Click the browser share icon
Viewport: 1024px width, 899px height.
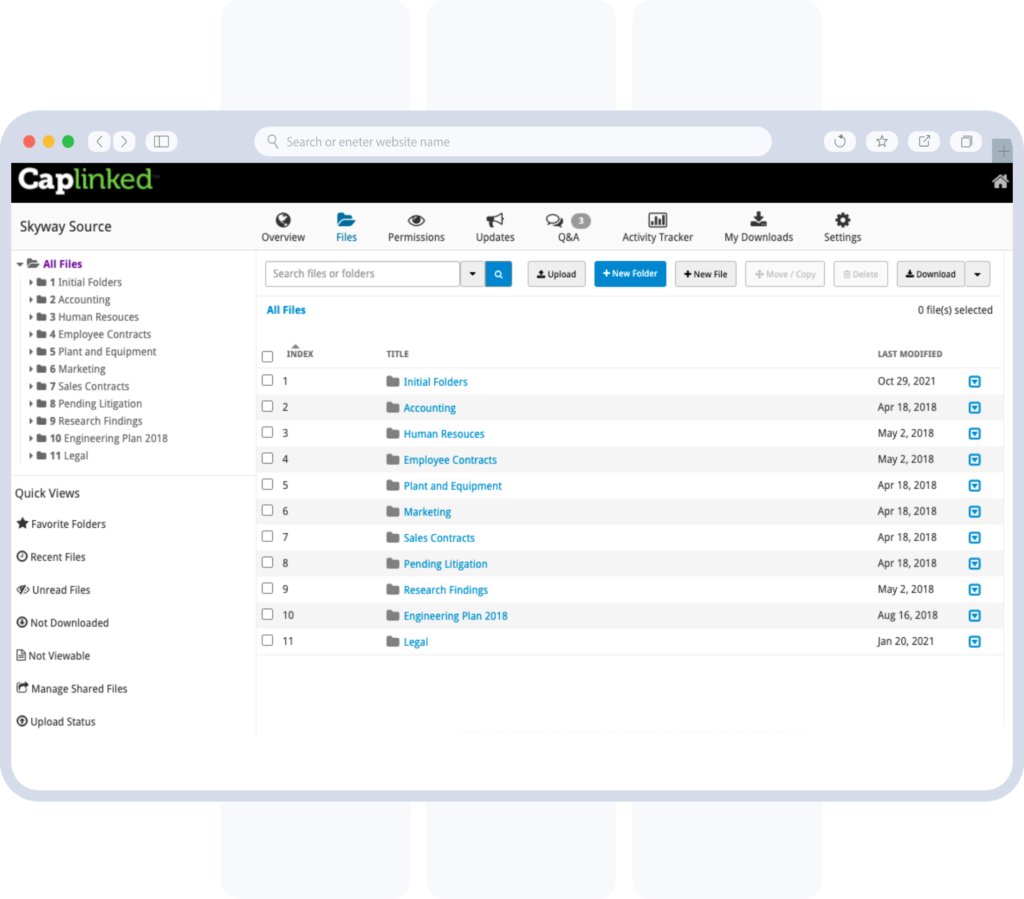tap(924, 141)
